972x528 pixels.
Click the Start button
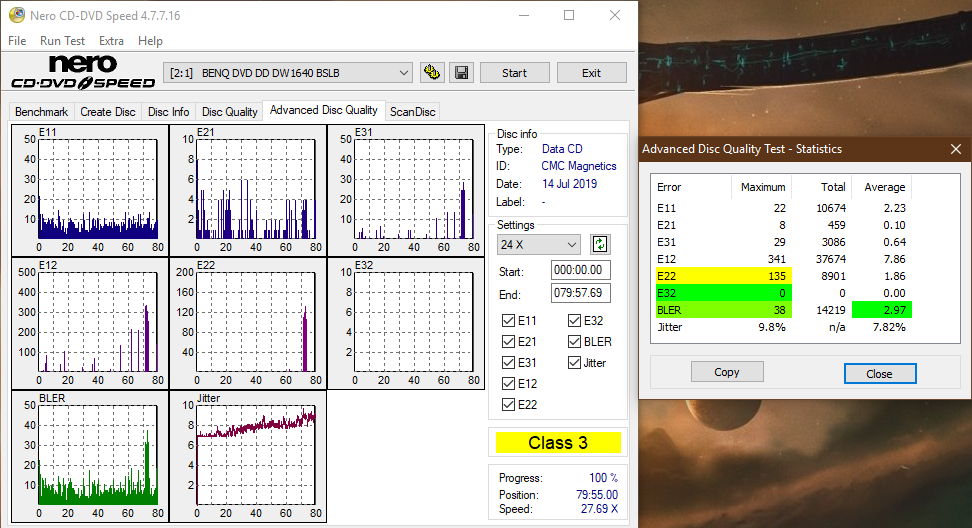pos(515,73)
